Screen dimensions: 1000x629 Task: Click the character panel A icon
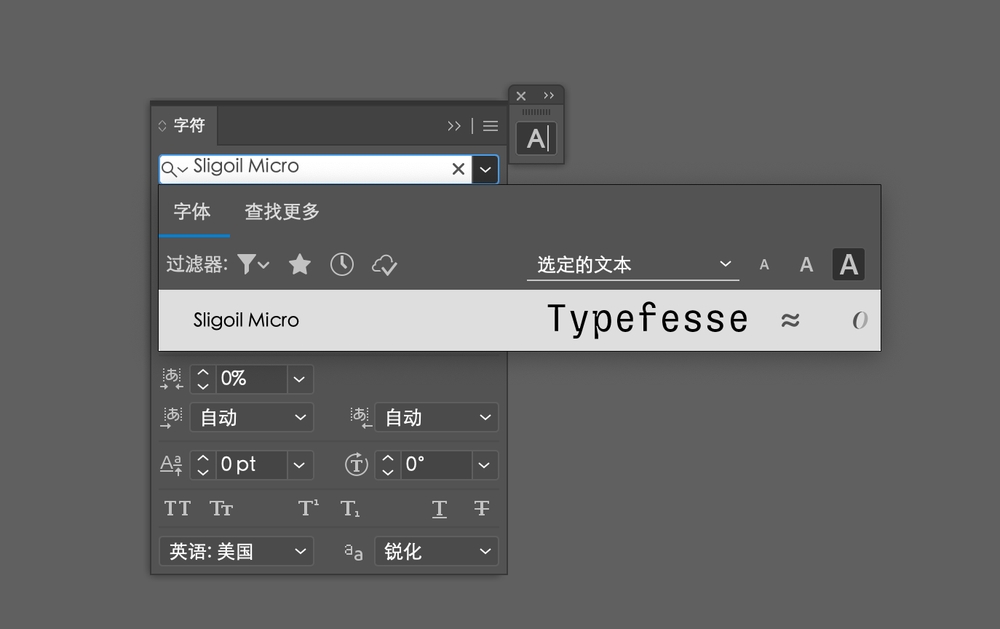click(536, 138)
